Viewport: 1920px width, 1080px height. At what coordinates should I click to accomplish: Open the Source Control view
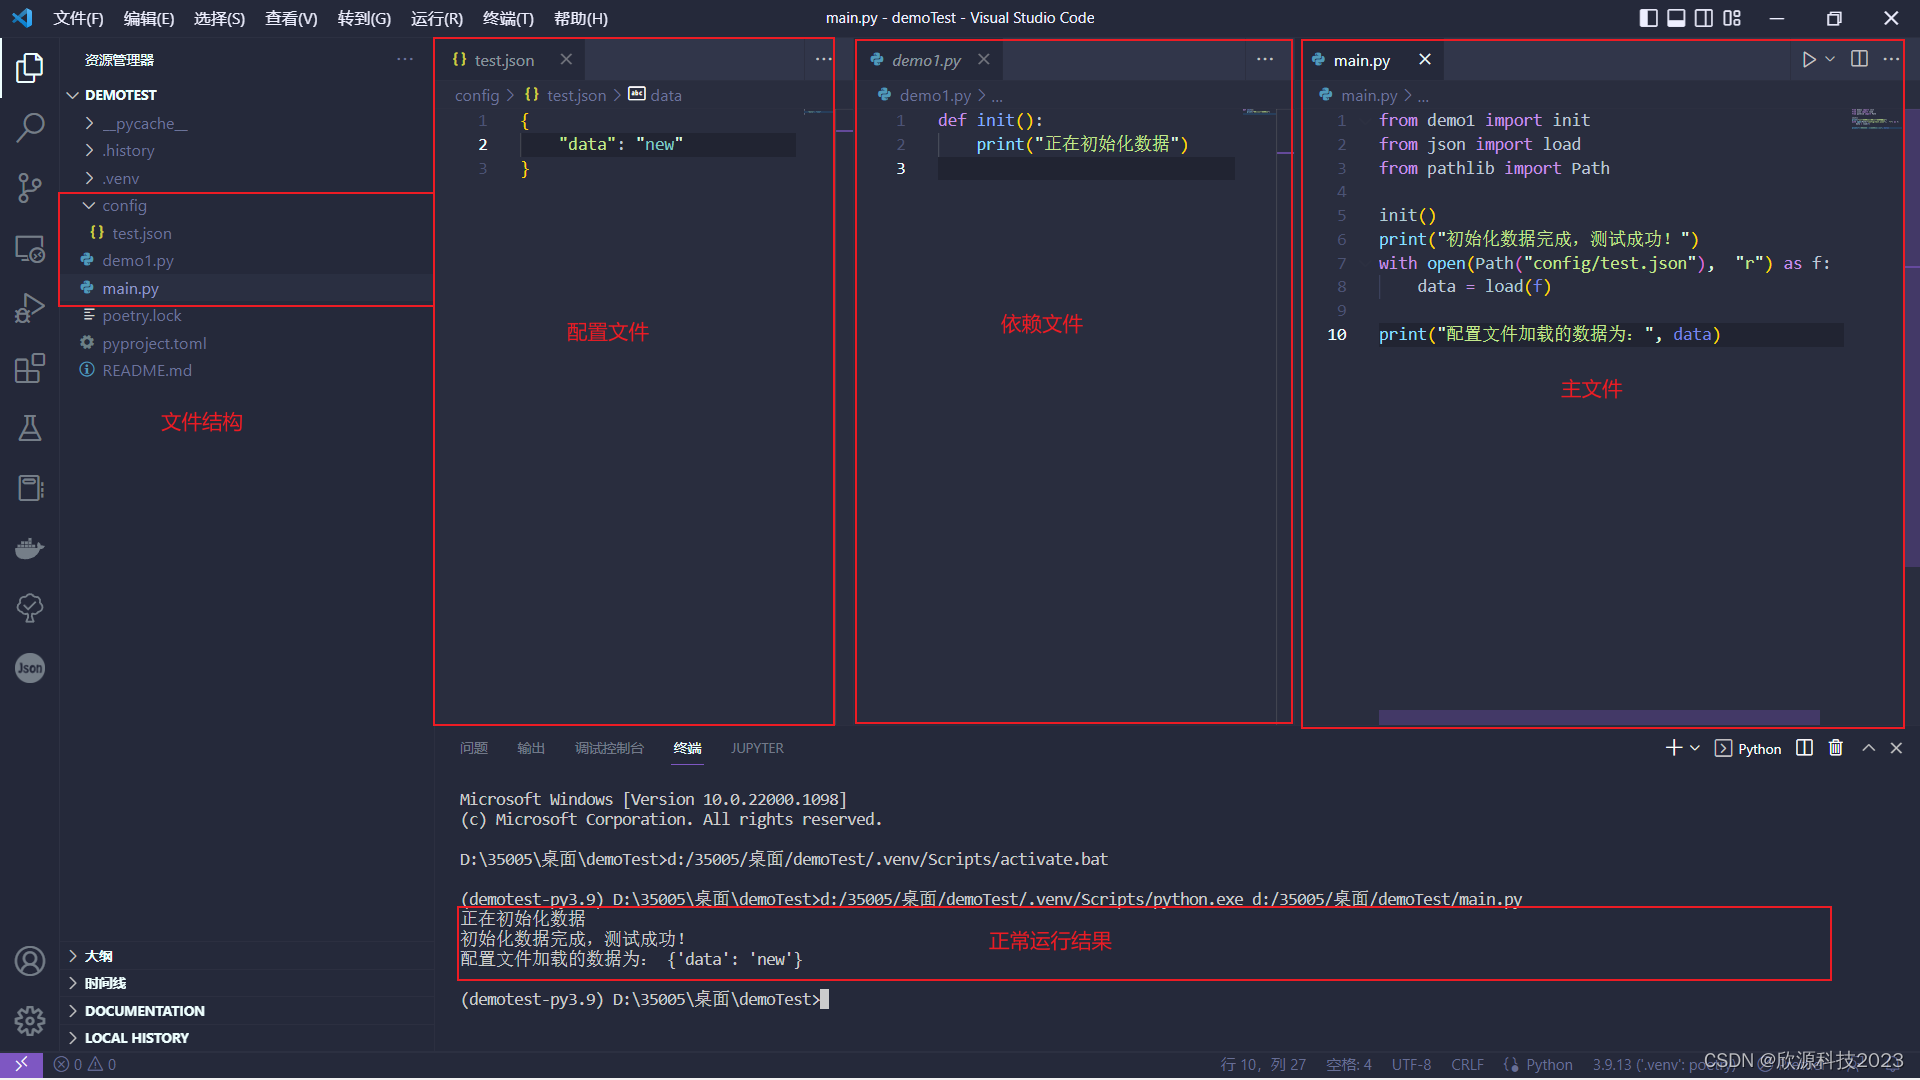30,187
